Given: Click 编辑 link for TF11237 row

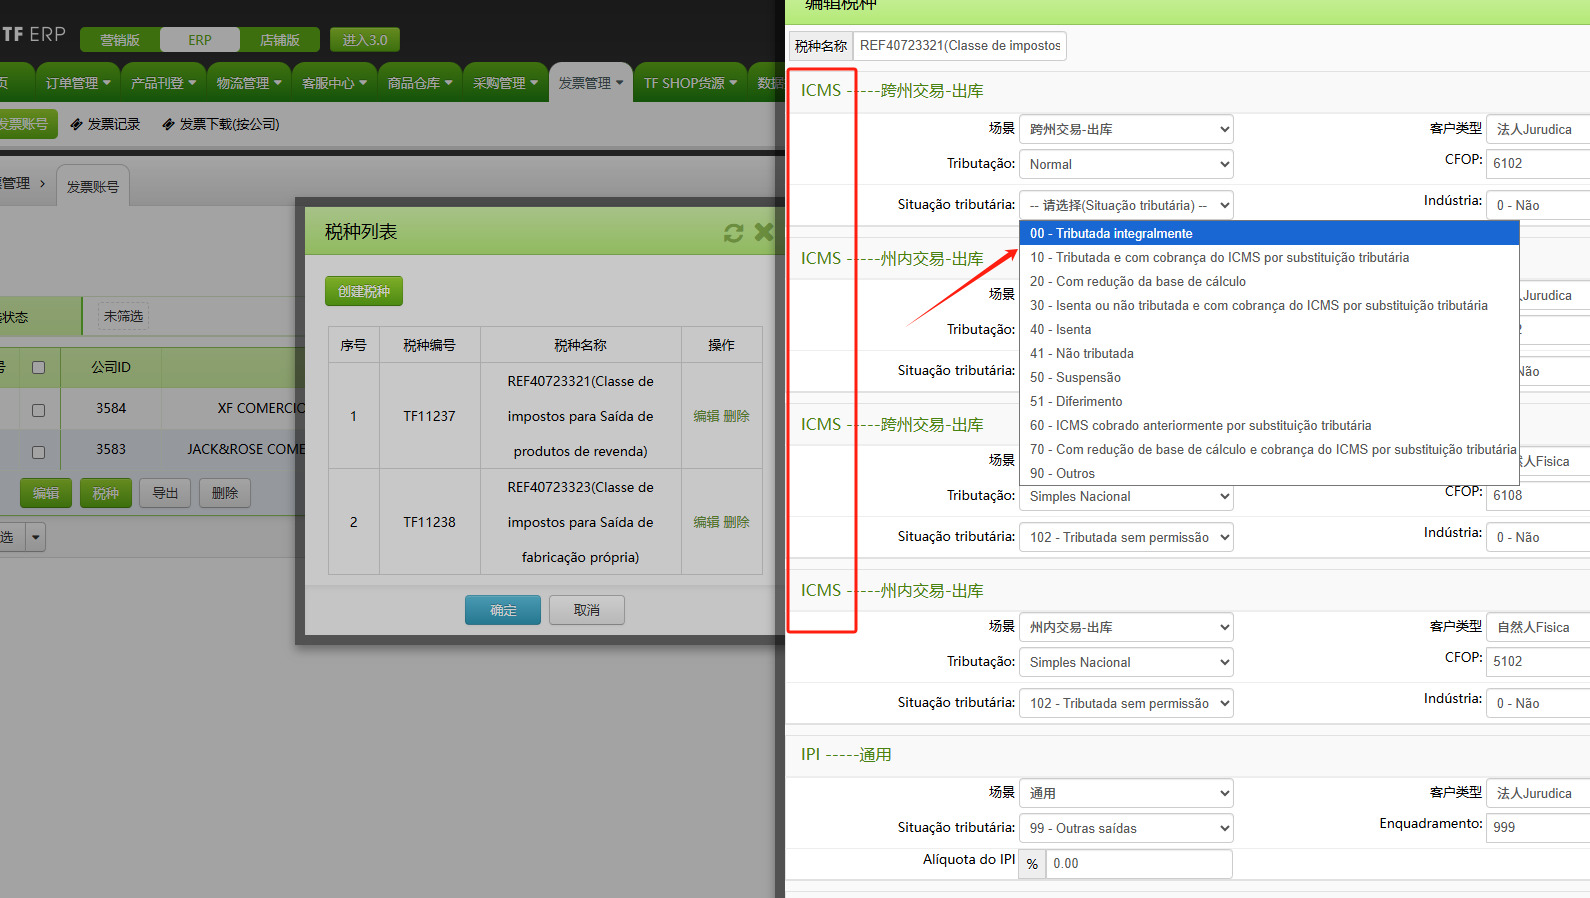Looking at the screenshot, I should [706, 416].
